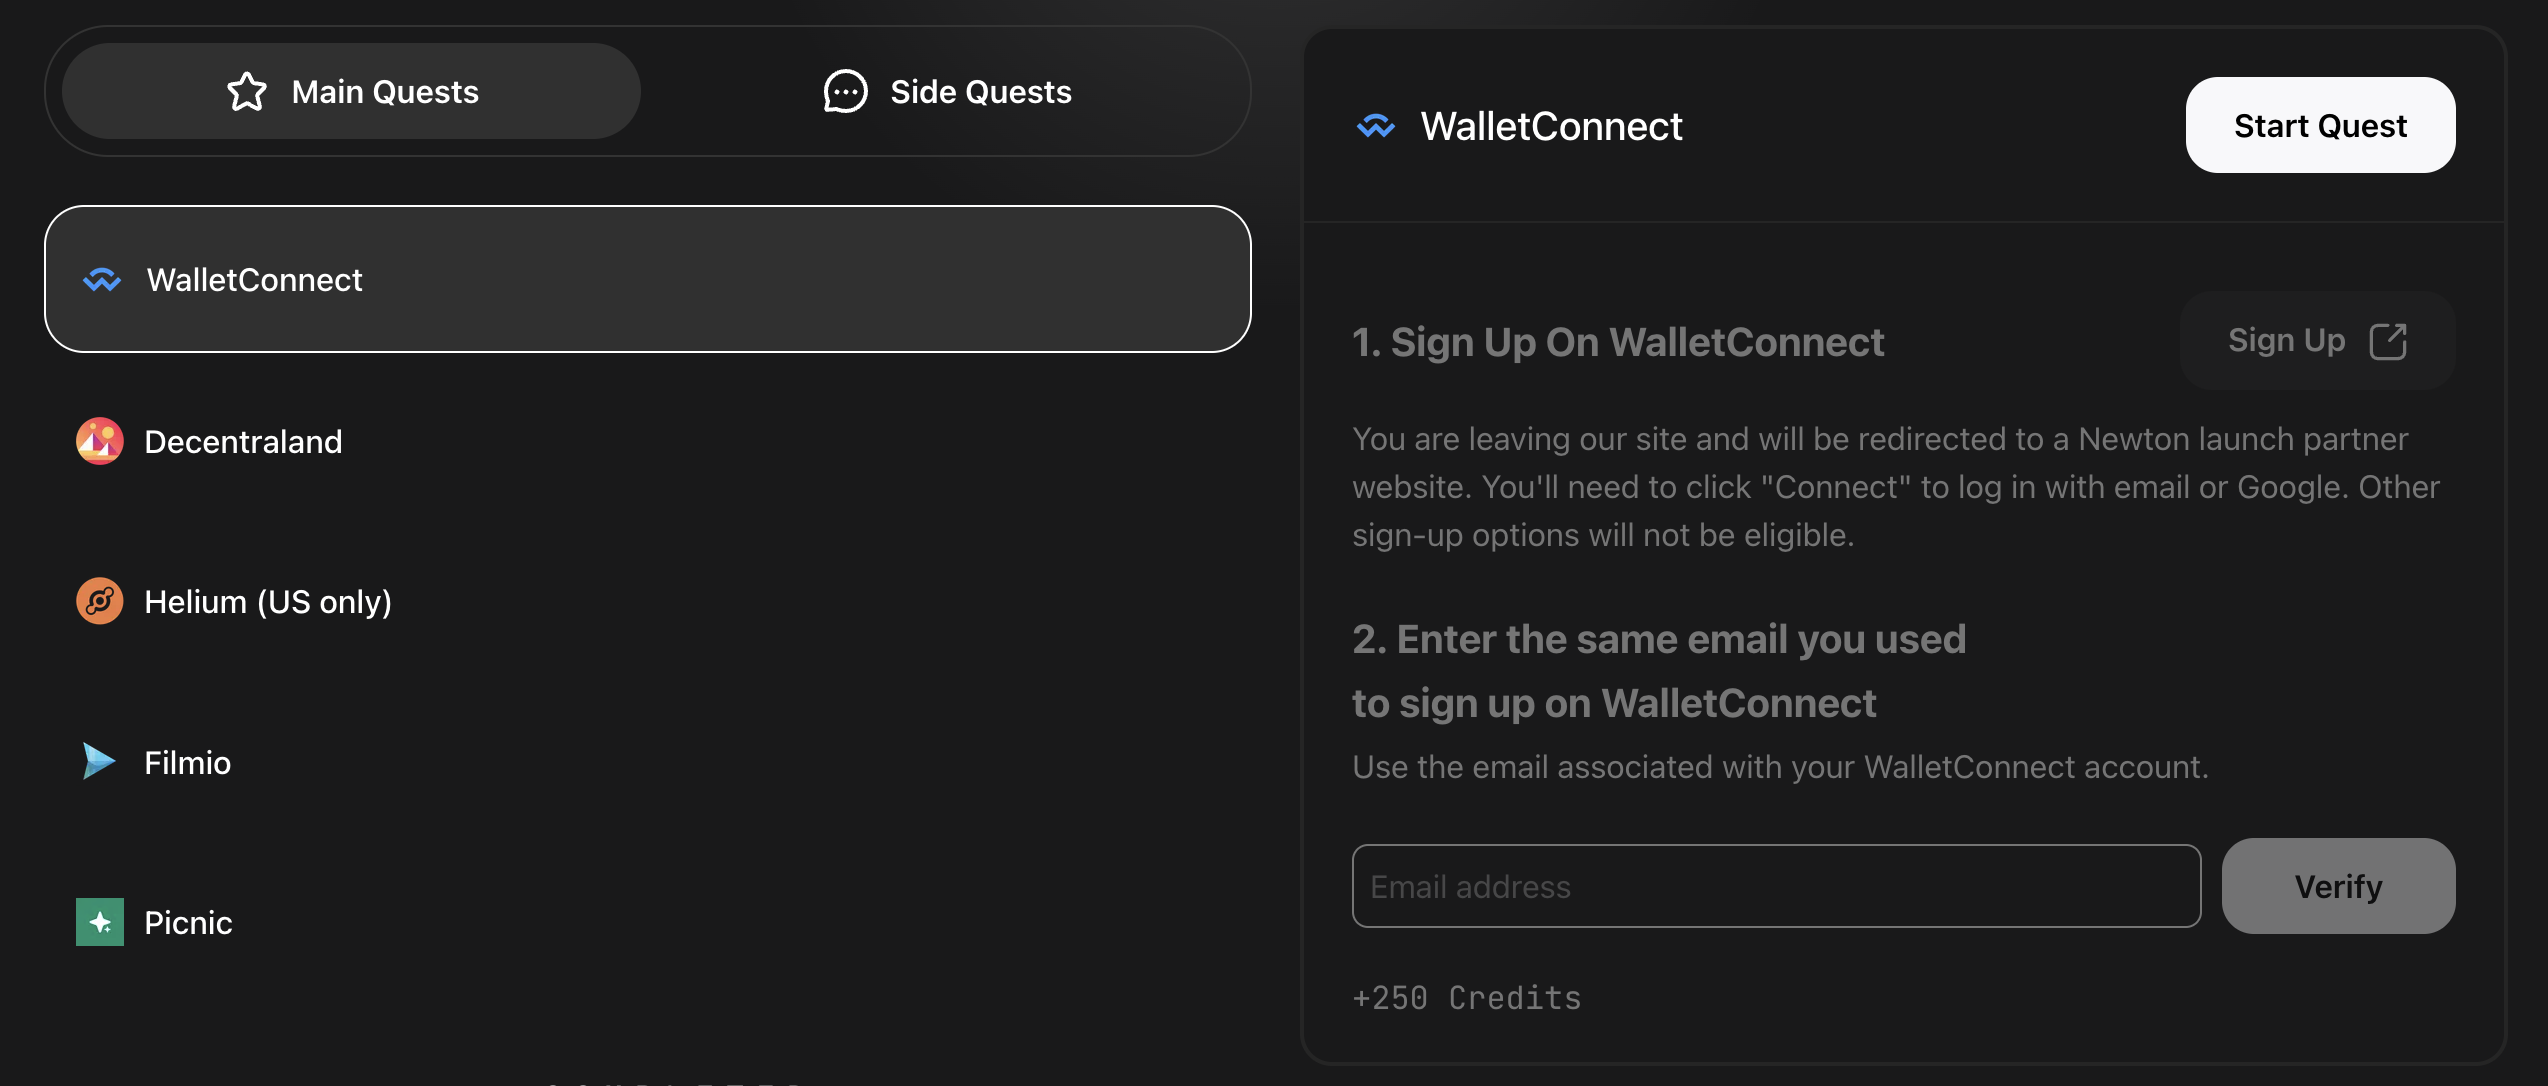Screen dimensions: 2548x1086
Task: Select the Picnic quest
Action: click(x=188, y=922)
